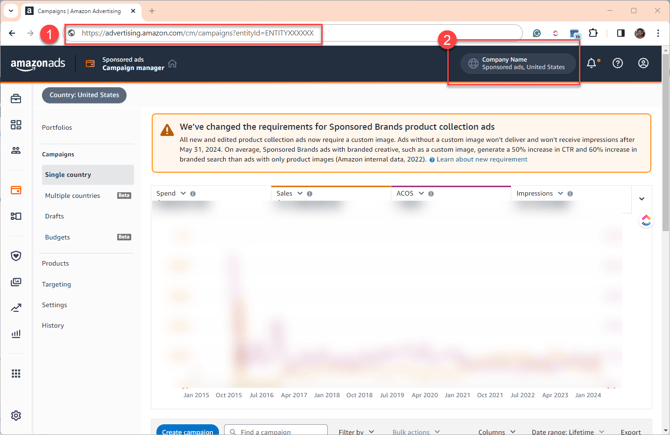Screen dimensions: 670x435
Task: Select Multiple countries in Campaigns menu
Action: (x=72, y=196)
